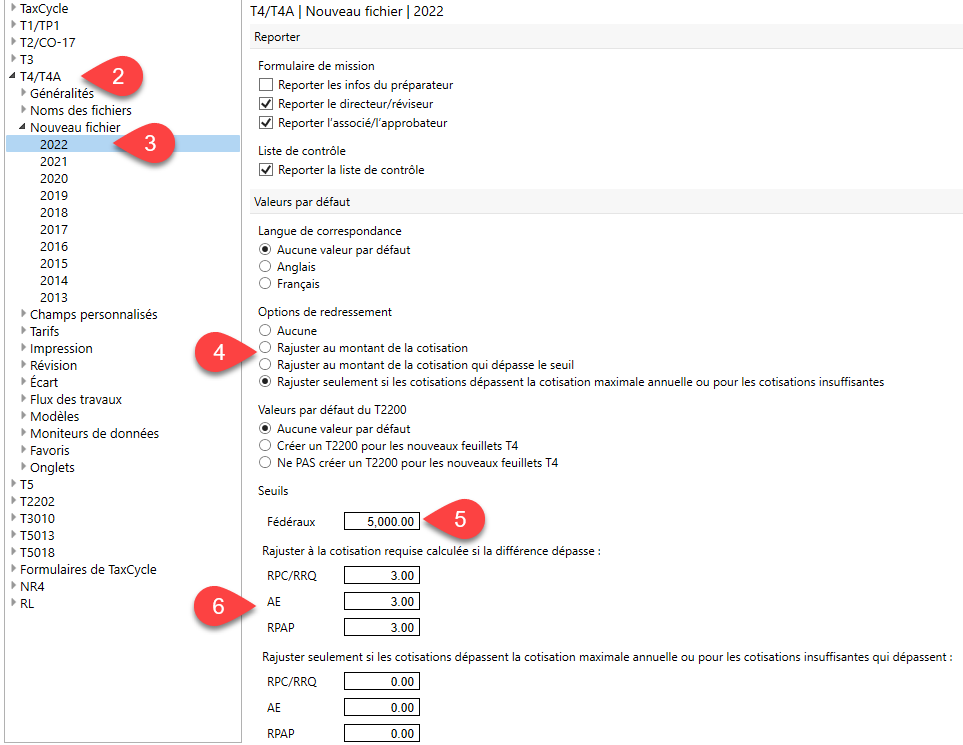The image size is (963, 745).
Task: Uncheck Reporter la liste de contrôle
Action: (x=266, y=170)
